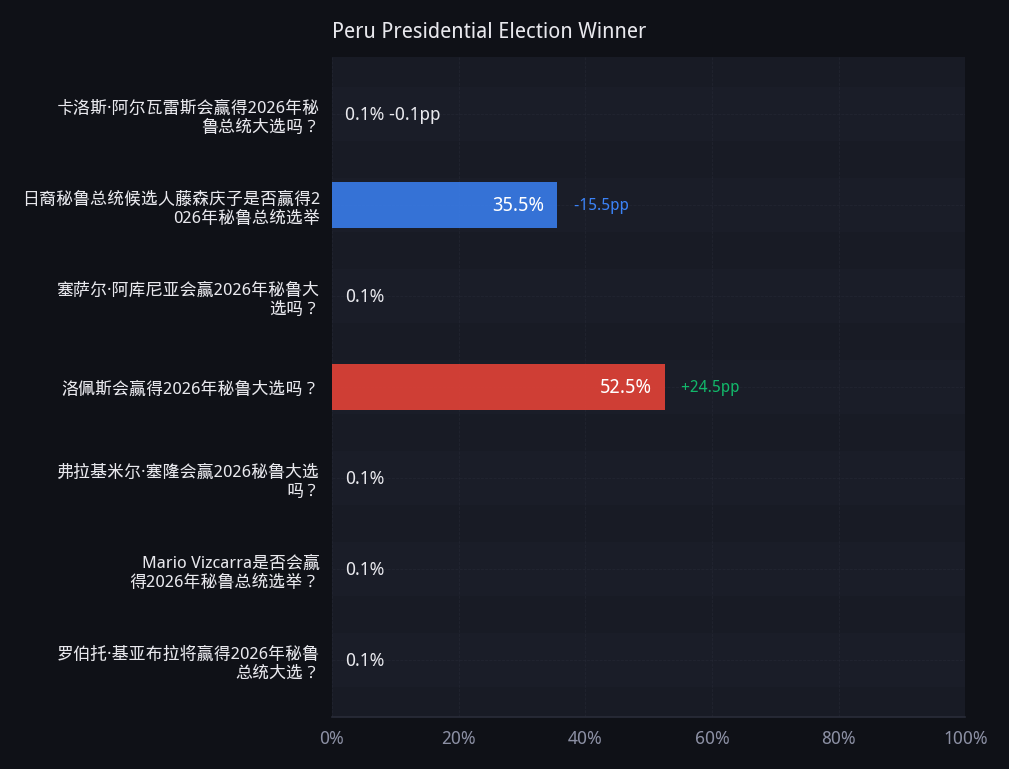The width and height of the screenshot is (1009, 769).
Task: Click the -15.5pp change label
Action: (x=601, y=205)
